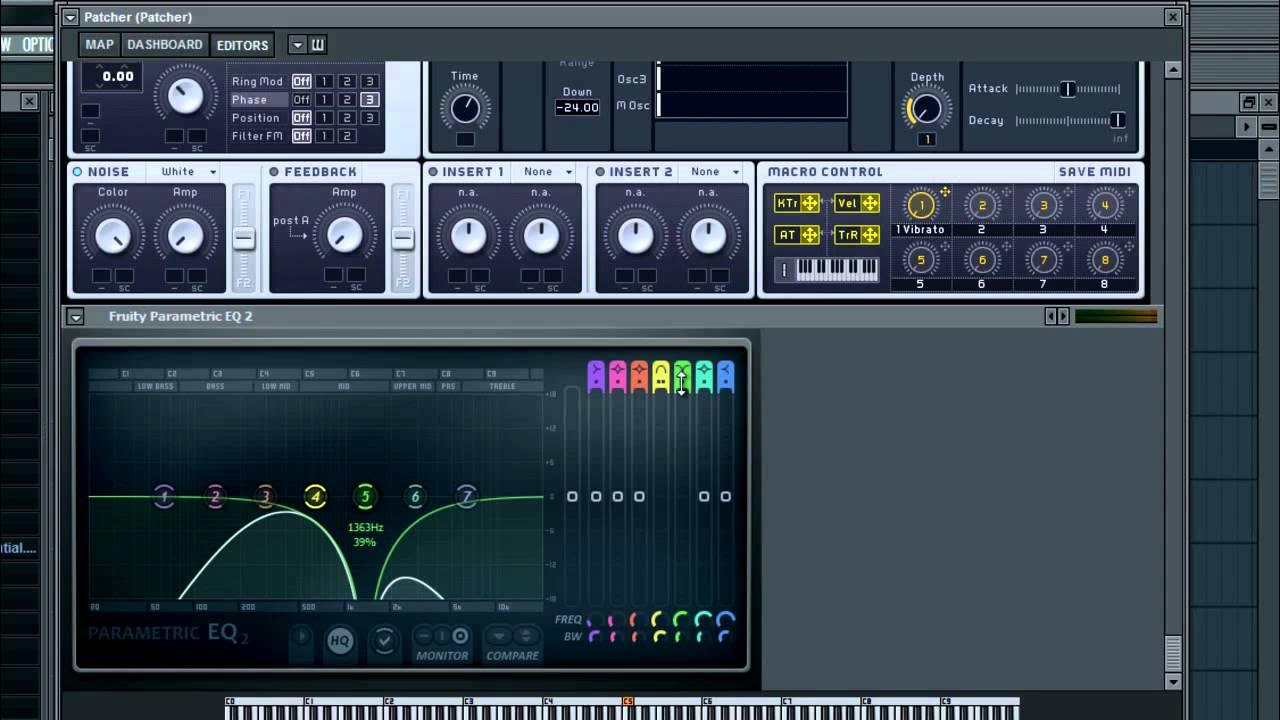Image resolution: width=1280 pixels, height=720 pixels.
Task: Switch to the MAP tab
Action: tap(99, 44)
